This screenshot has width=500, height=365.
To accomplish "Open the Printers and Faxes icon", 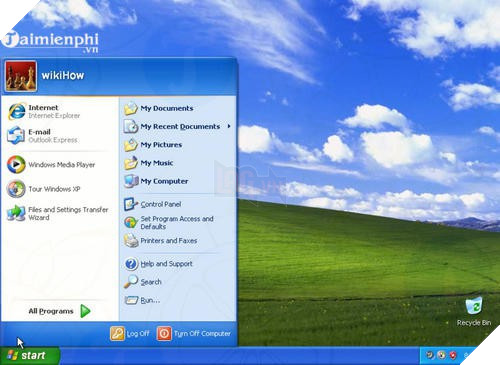I will (131, 240).
